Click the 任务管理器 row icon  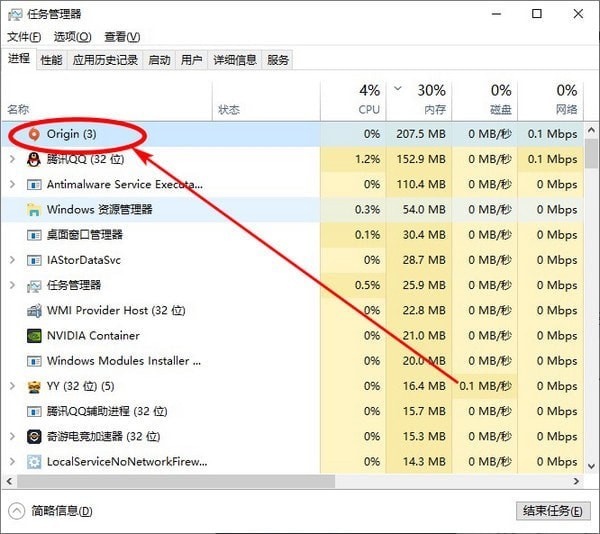34,286
